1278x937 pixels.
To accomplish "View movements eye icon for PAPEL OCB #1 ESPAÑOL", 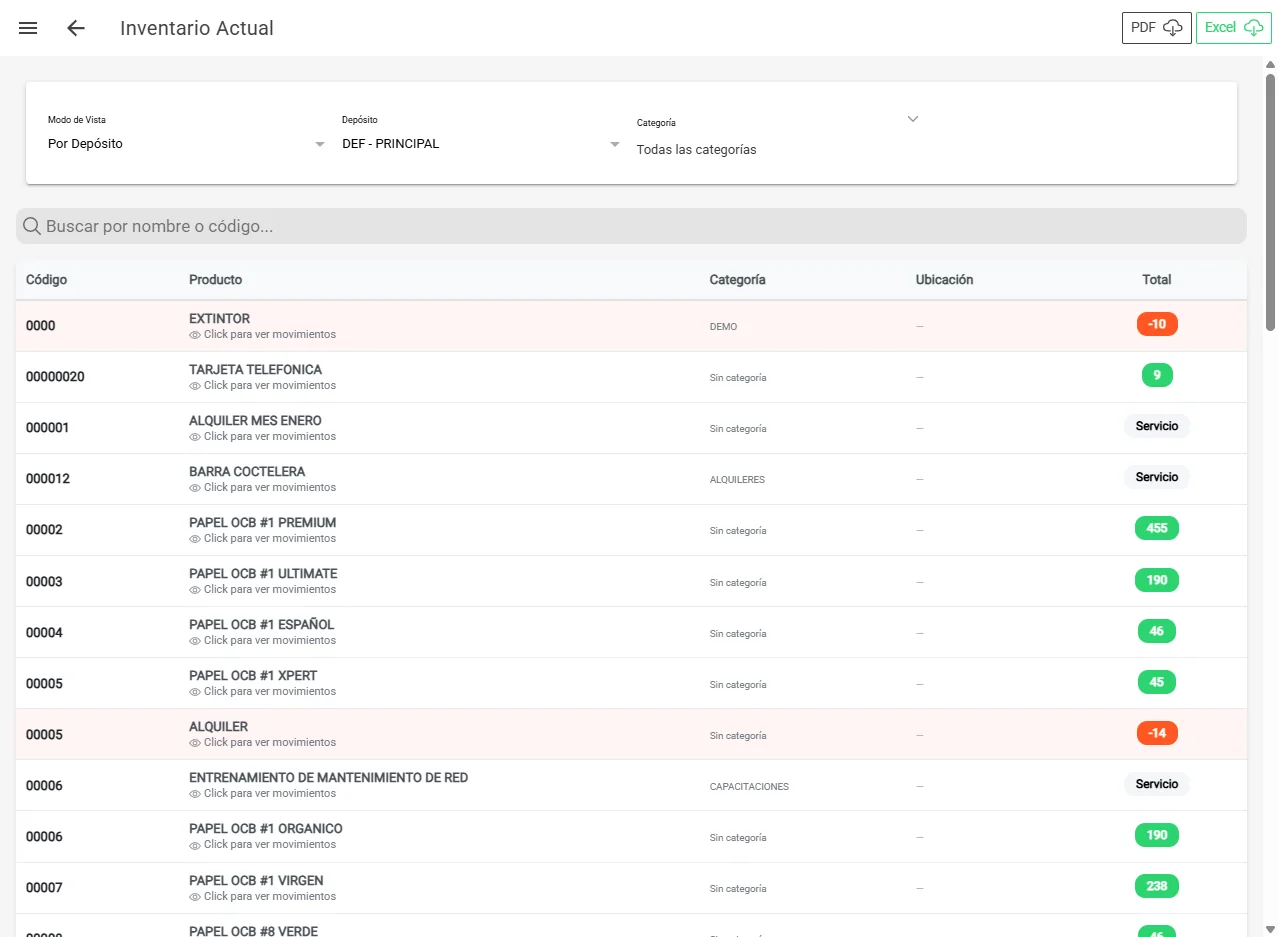I will pyautogui.click(x=195, y=641).
